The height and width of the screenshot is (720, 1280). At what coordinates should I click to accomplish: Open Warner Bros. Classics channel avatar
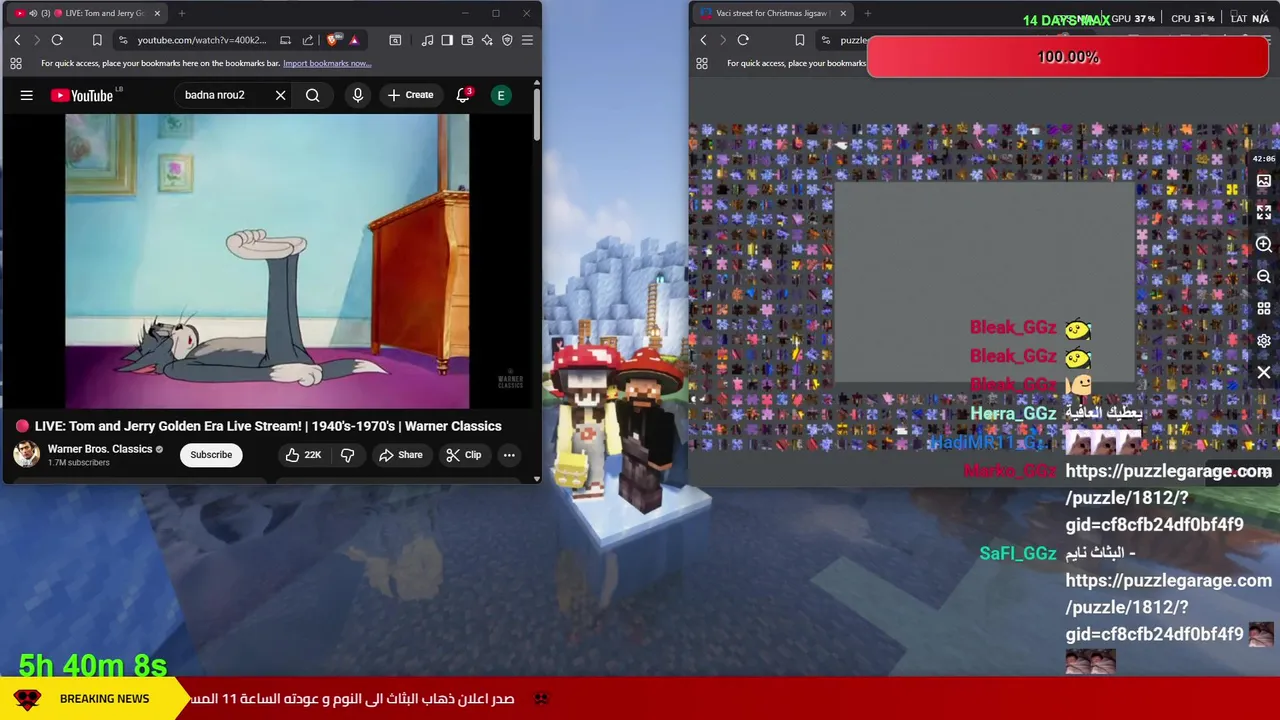26,454
